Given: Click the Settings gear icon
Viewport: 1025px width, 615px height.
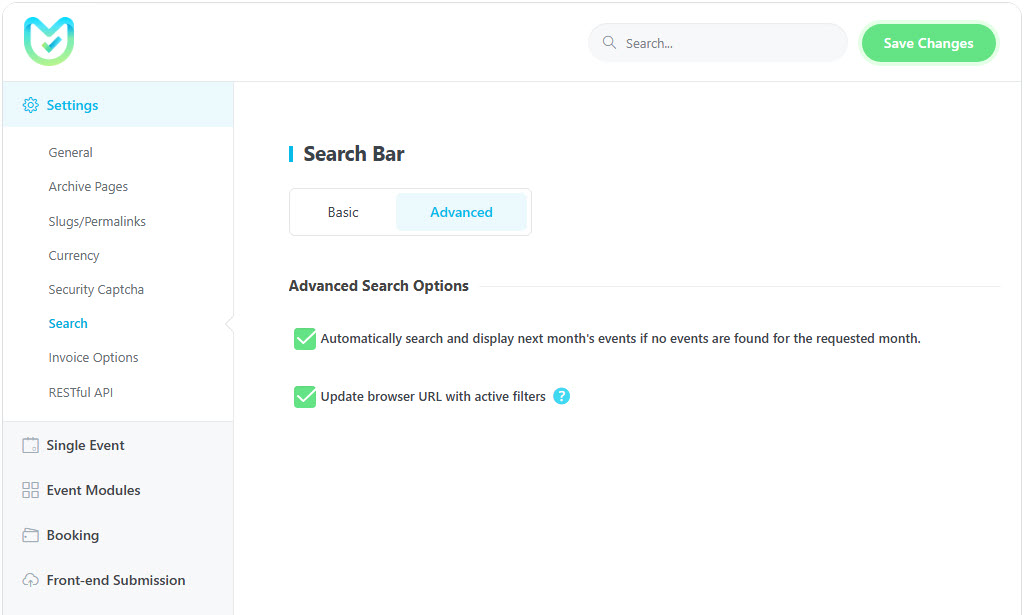Looking at the screenshot, I should point(30,105).
